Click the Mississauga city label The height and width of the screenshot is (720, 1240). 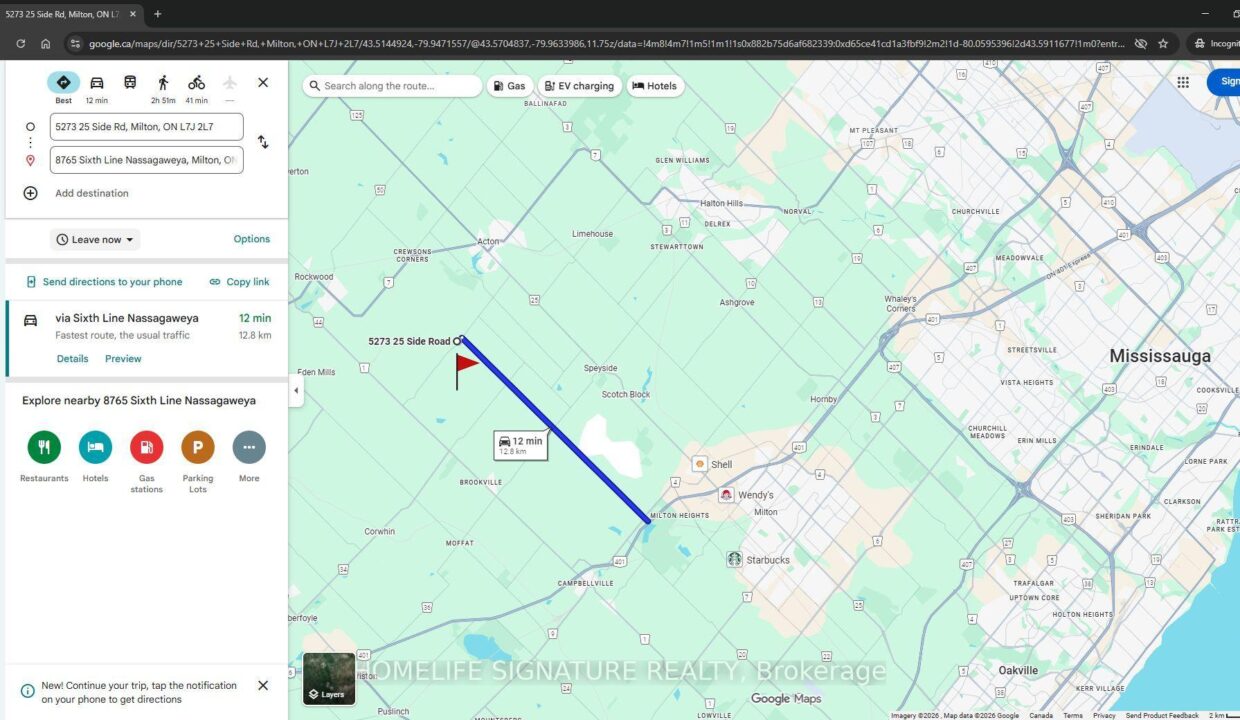1160,356
